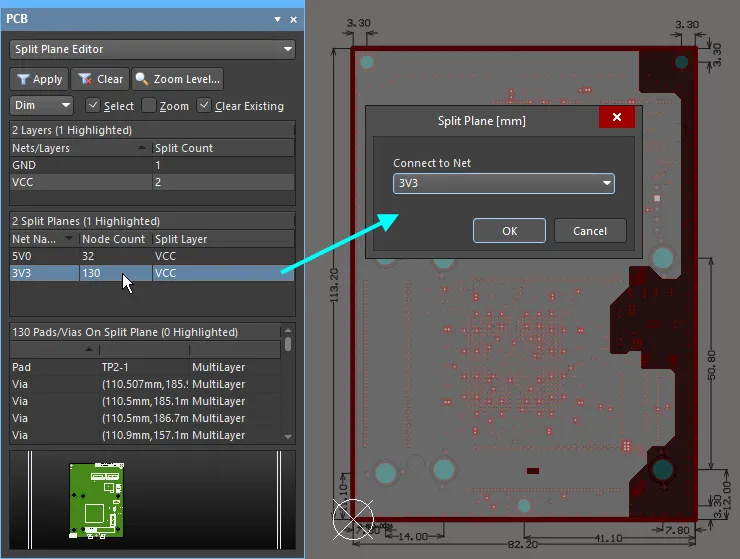Image resolution: width=740 pixels, height=559 pixels.
Task: Select the 5V0 split plane row
Action: pos(152,256)
